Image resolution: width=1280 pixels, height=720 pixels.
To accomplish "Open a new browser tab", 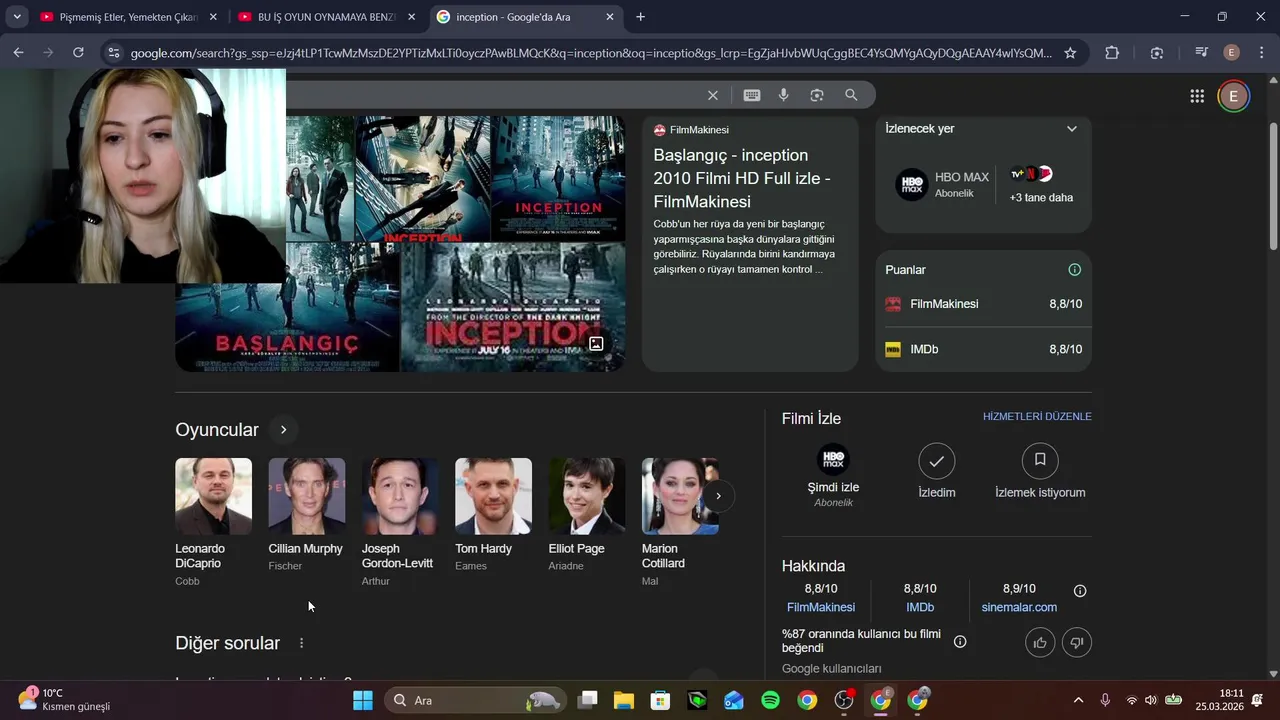I will 640,17.
